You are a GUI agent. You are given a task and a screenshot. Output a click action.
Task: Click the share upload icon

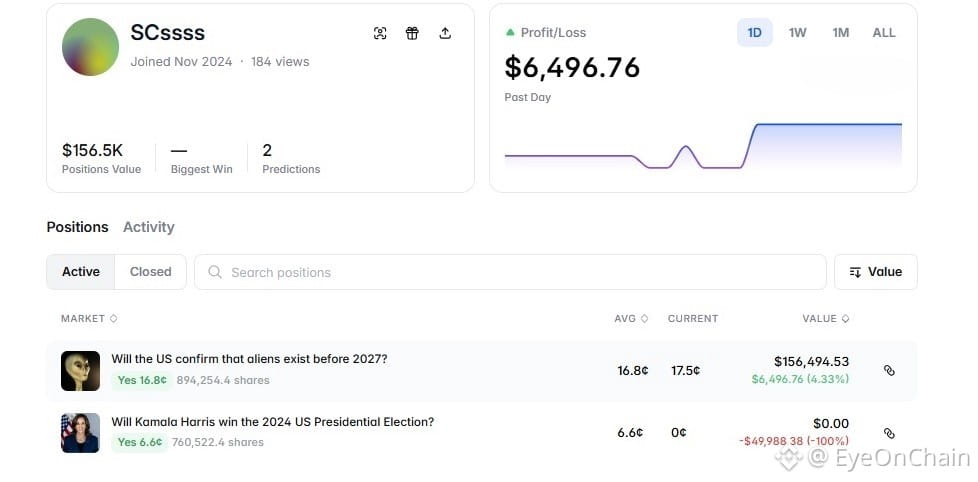tap(445, 33)
